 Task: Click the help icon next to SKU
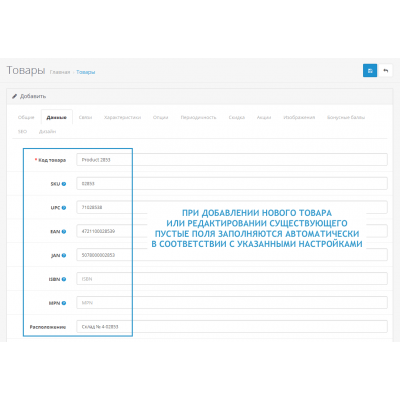pyautogui.click(x=64, y=184)
